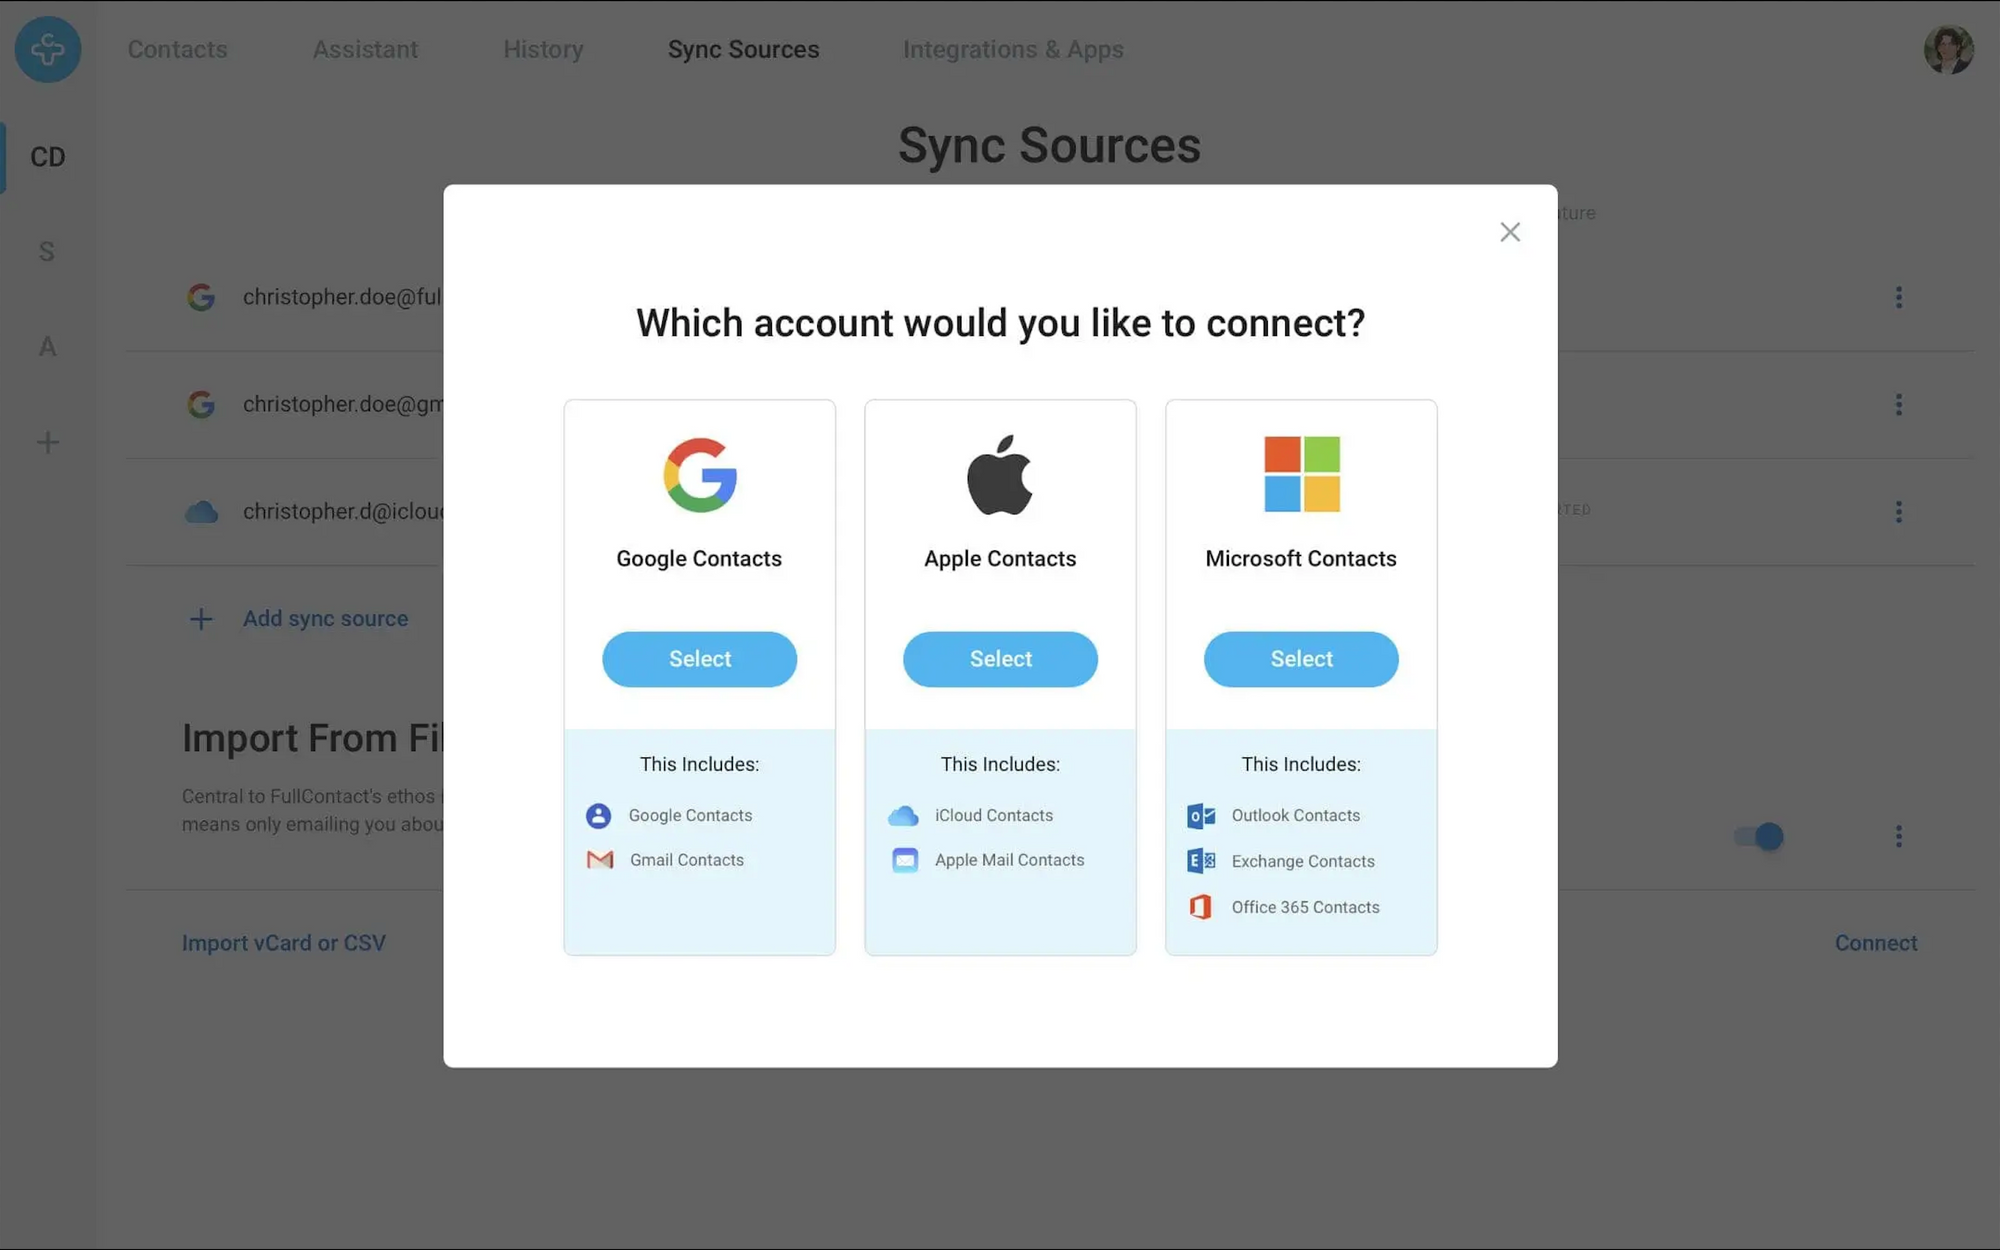Open the options menu for the iCloud sync source

pos(1898,511)
